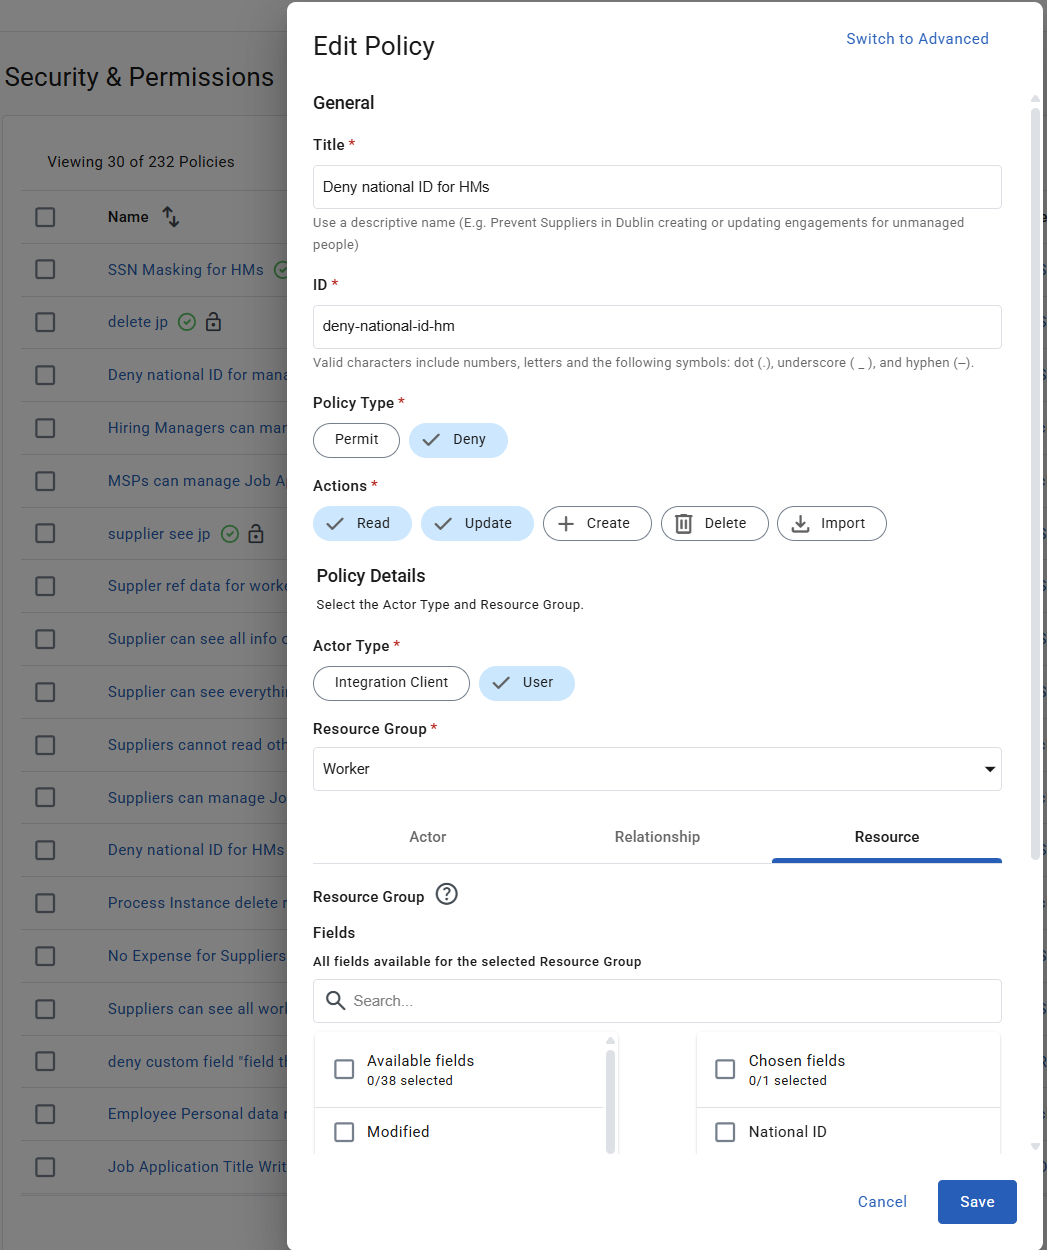Check the select-all box in the Name header
The image size is (1047, 1250).
45,217
